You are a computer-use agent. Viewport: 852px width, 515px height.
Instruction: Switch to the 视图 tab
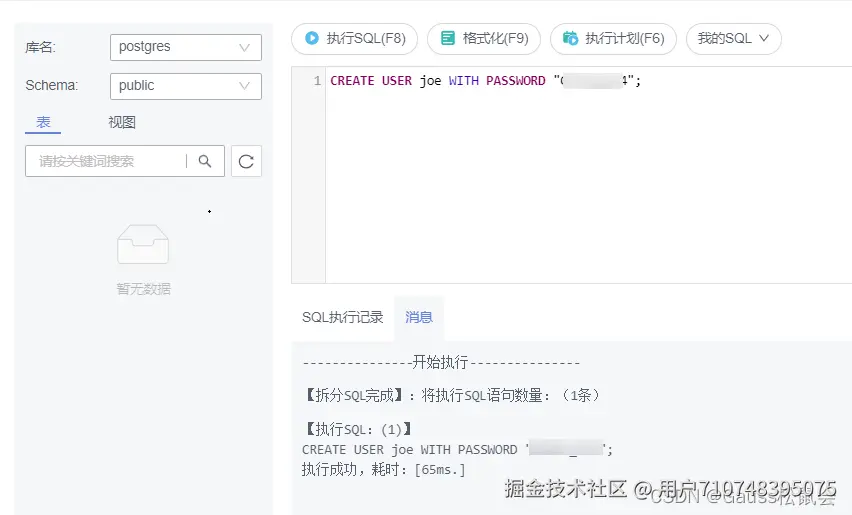[x=122, y=122]
